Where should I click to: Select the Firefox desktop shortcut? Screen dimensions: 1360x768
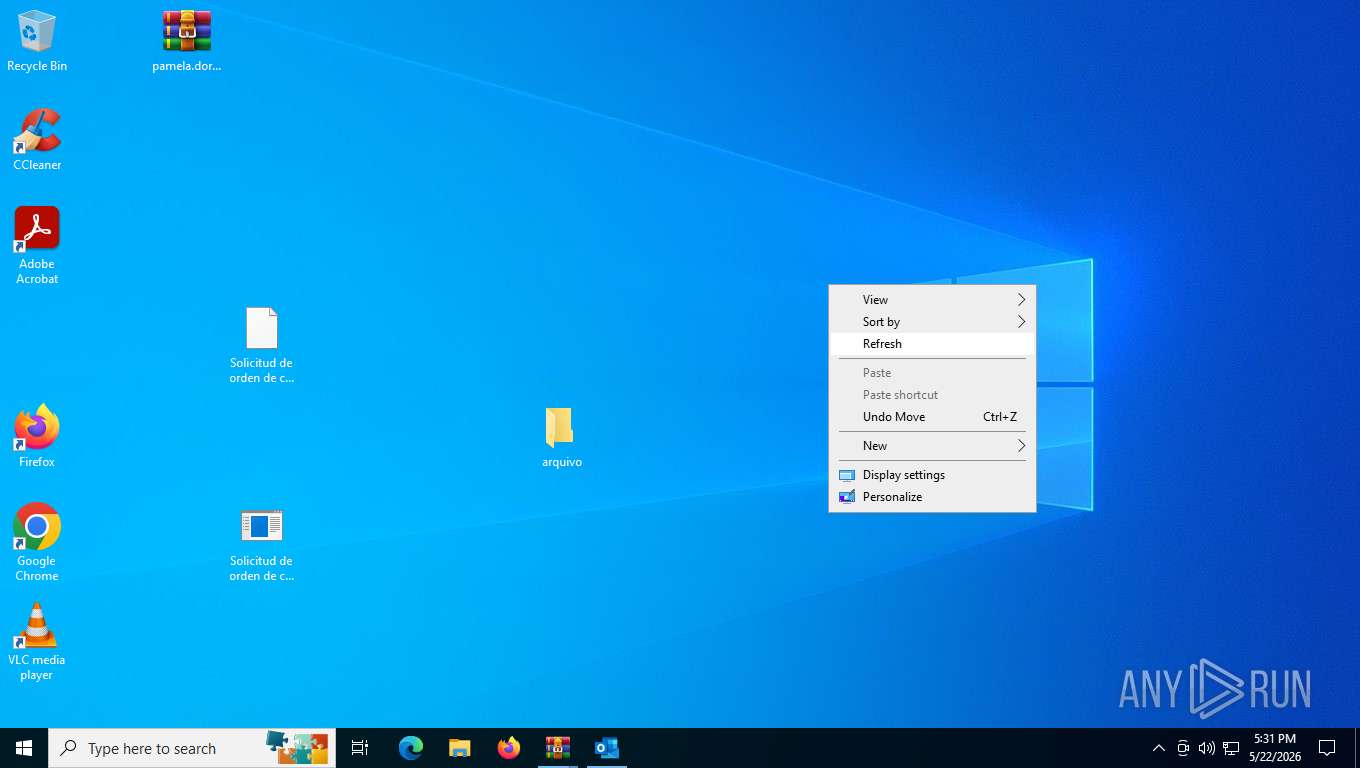[37, 437]
